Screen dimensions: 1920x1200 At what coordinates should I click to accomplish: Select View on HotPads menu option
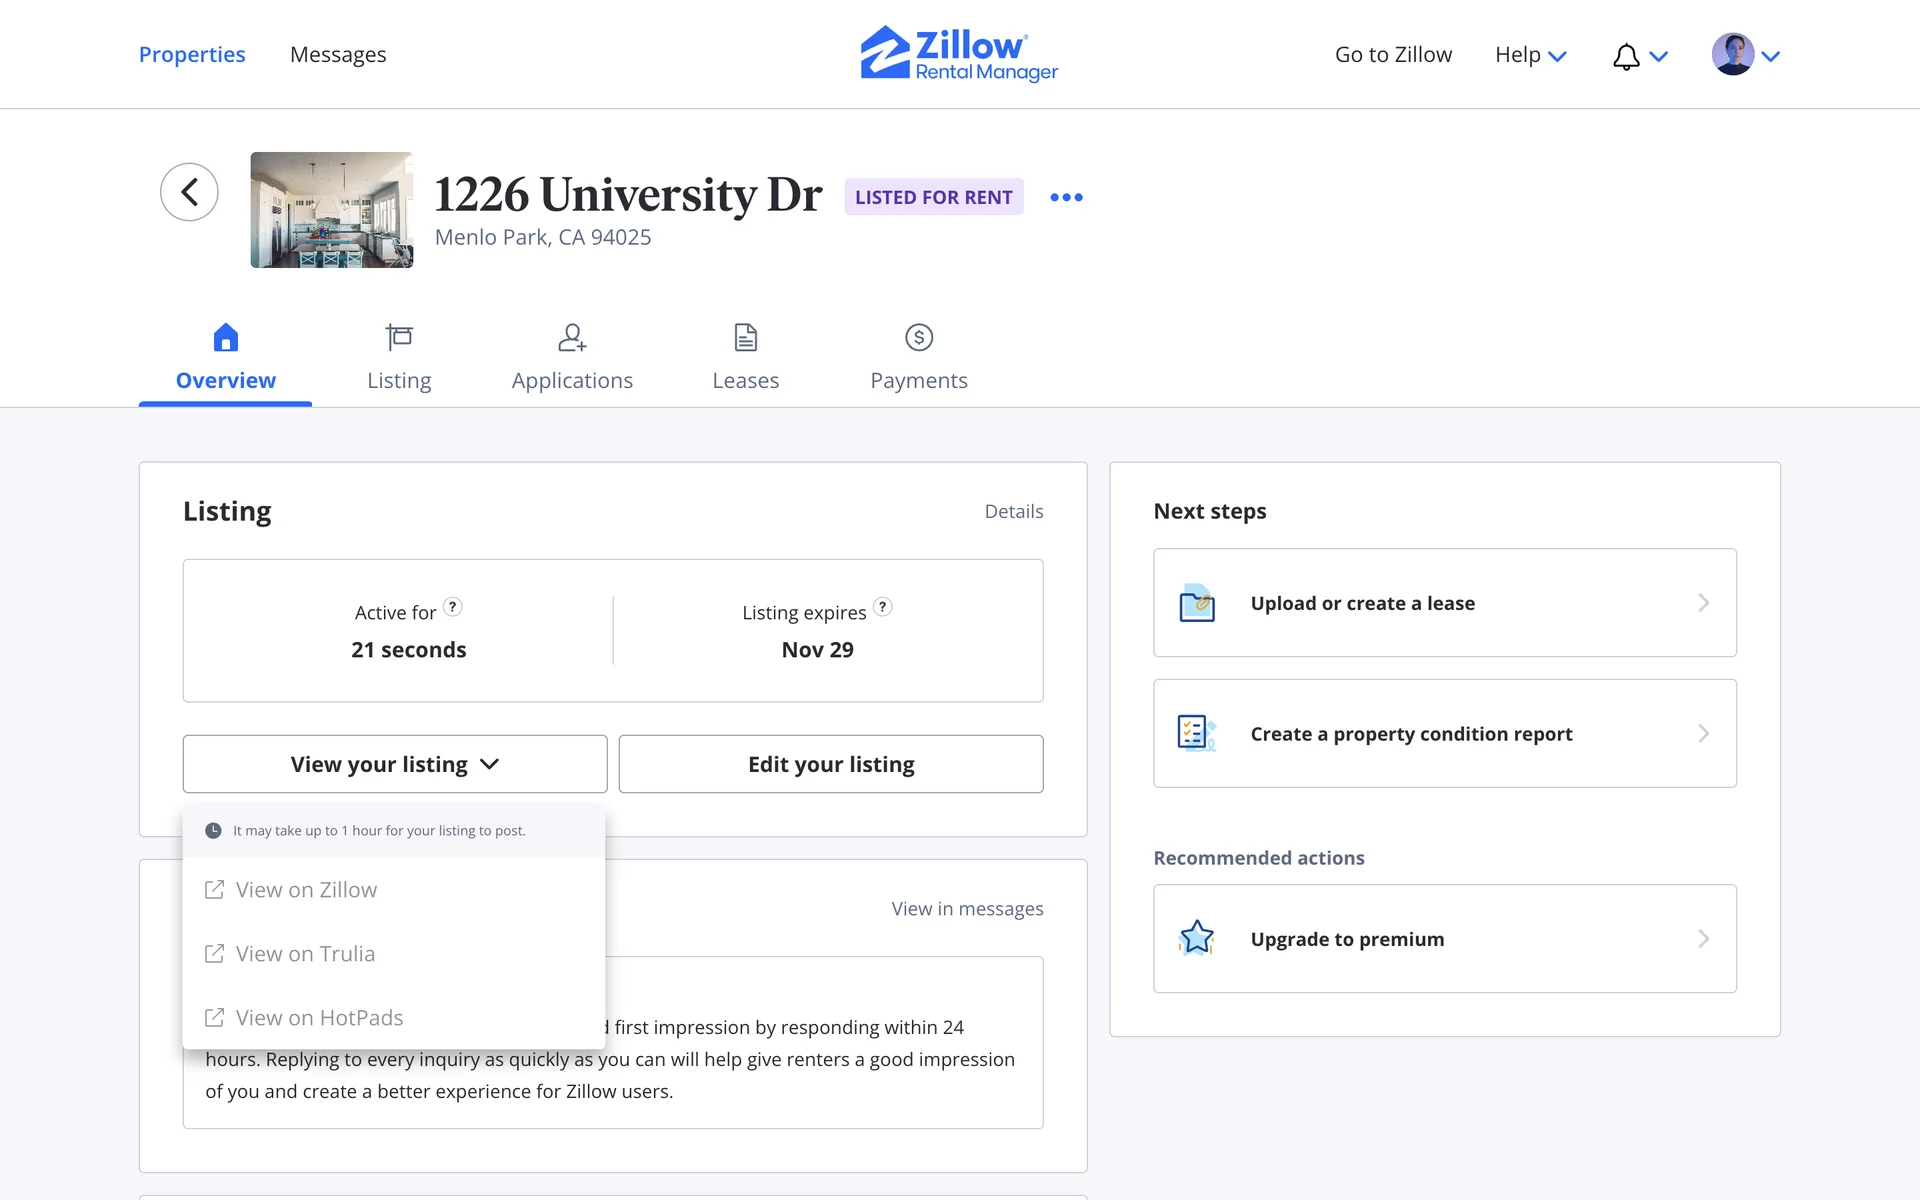pos(319,1018)
